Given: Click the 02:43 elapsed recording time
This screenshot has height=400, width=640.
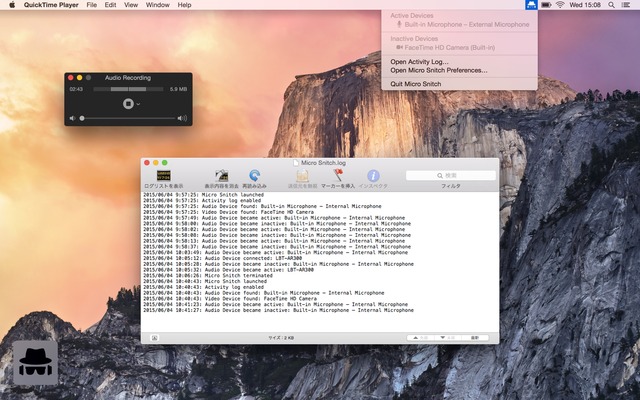Looking at the screenshot, I should coord(76,89).
